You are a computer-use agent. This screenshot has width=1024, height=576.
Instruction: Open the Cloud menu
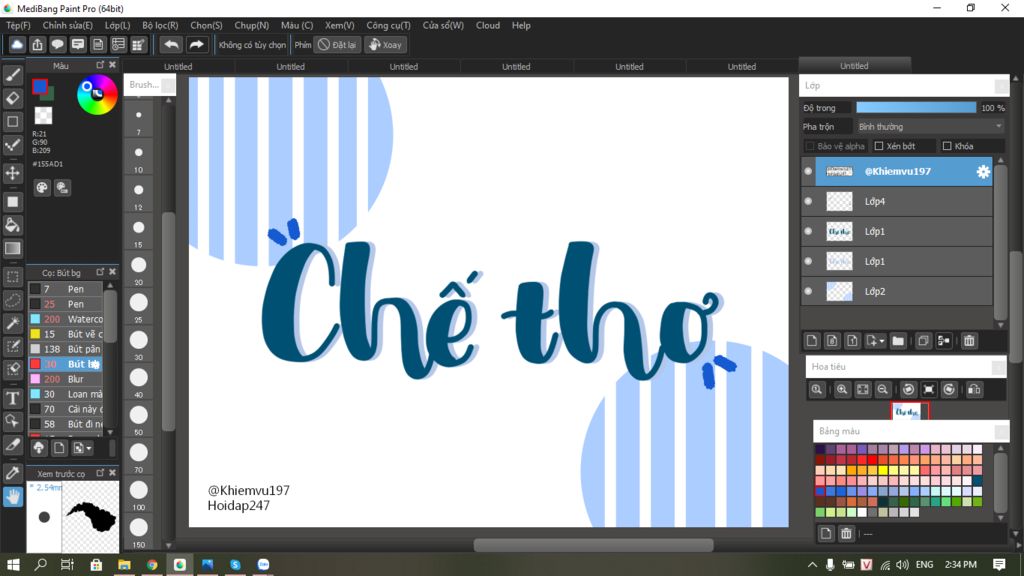(488, 25)
